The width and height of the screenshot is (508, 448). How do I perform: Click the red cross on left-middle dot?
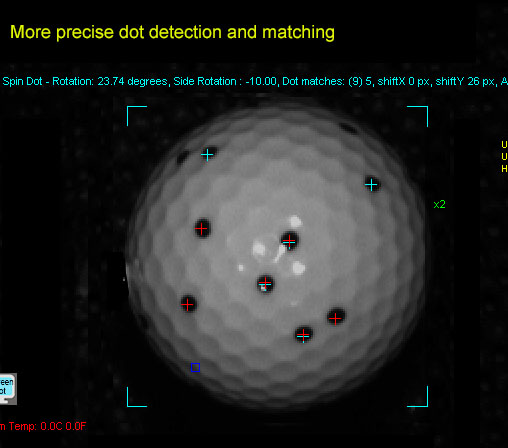tap(201, 229)
